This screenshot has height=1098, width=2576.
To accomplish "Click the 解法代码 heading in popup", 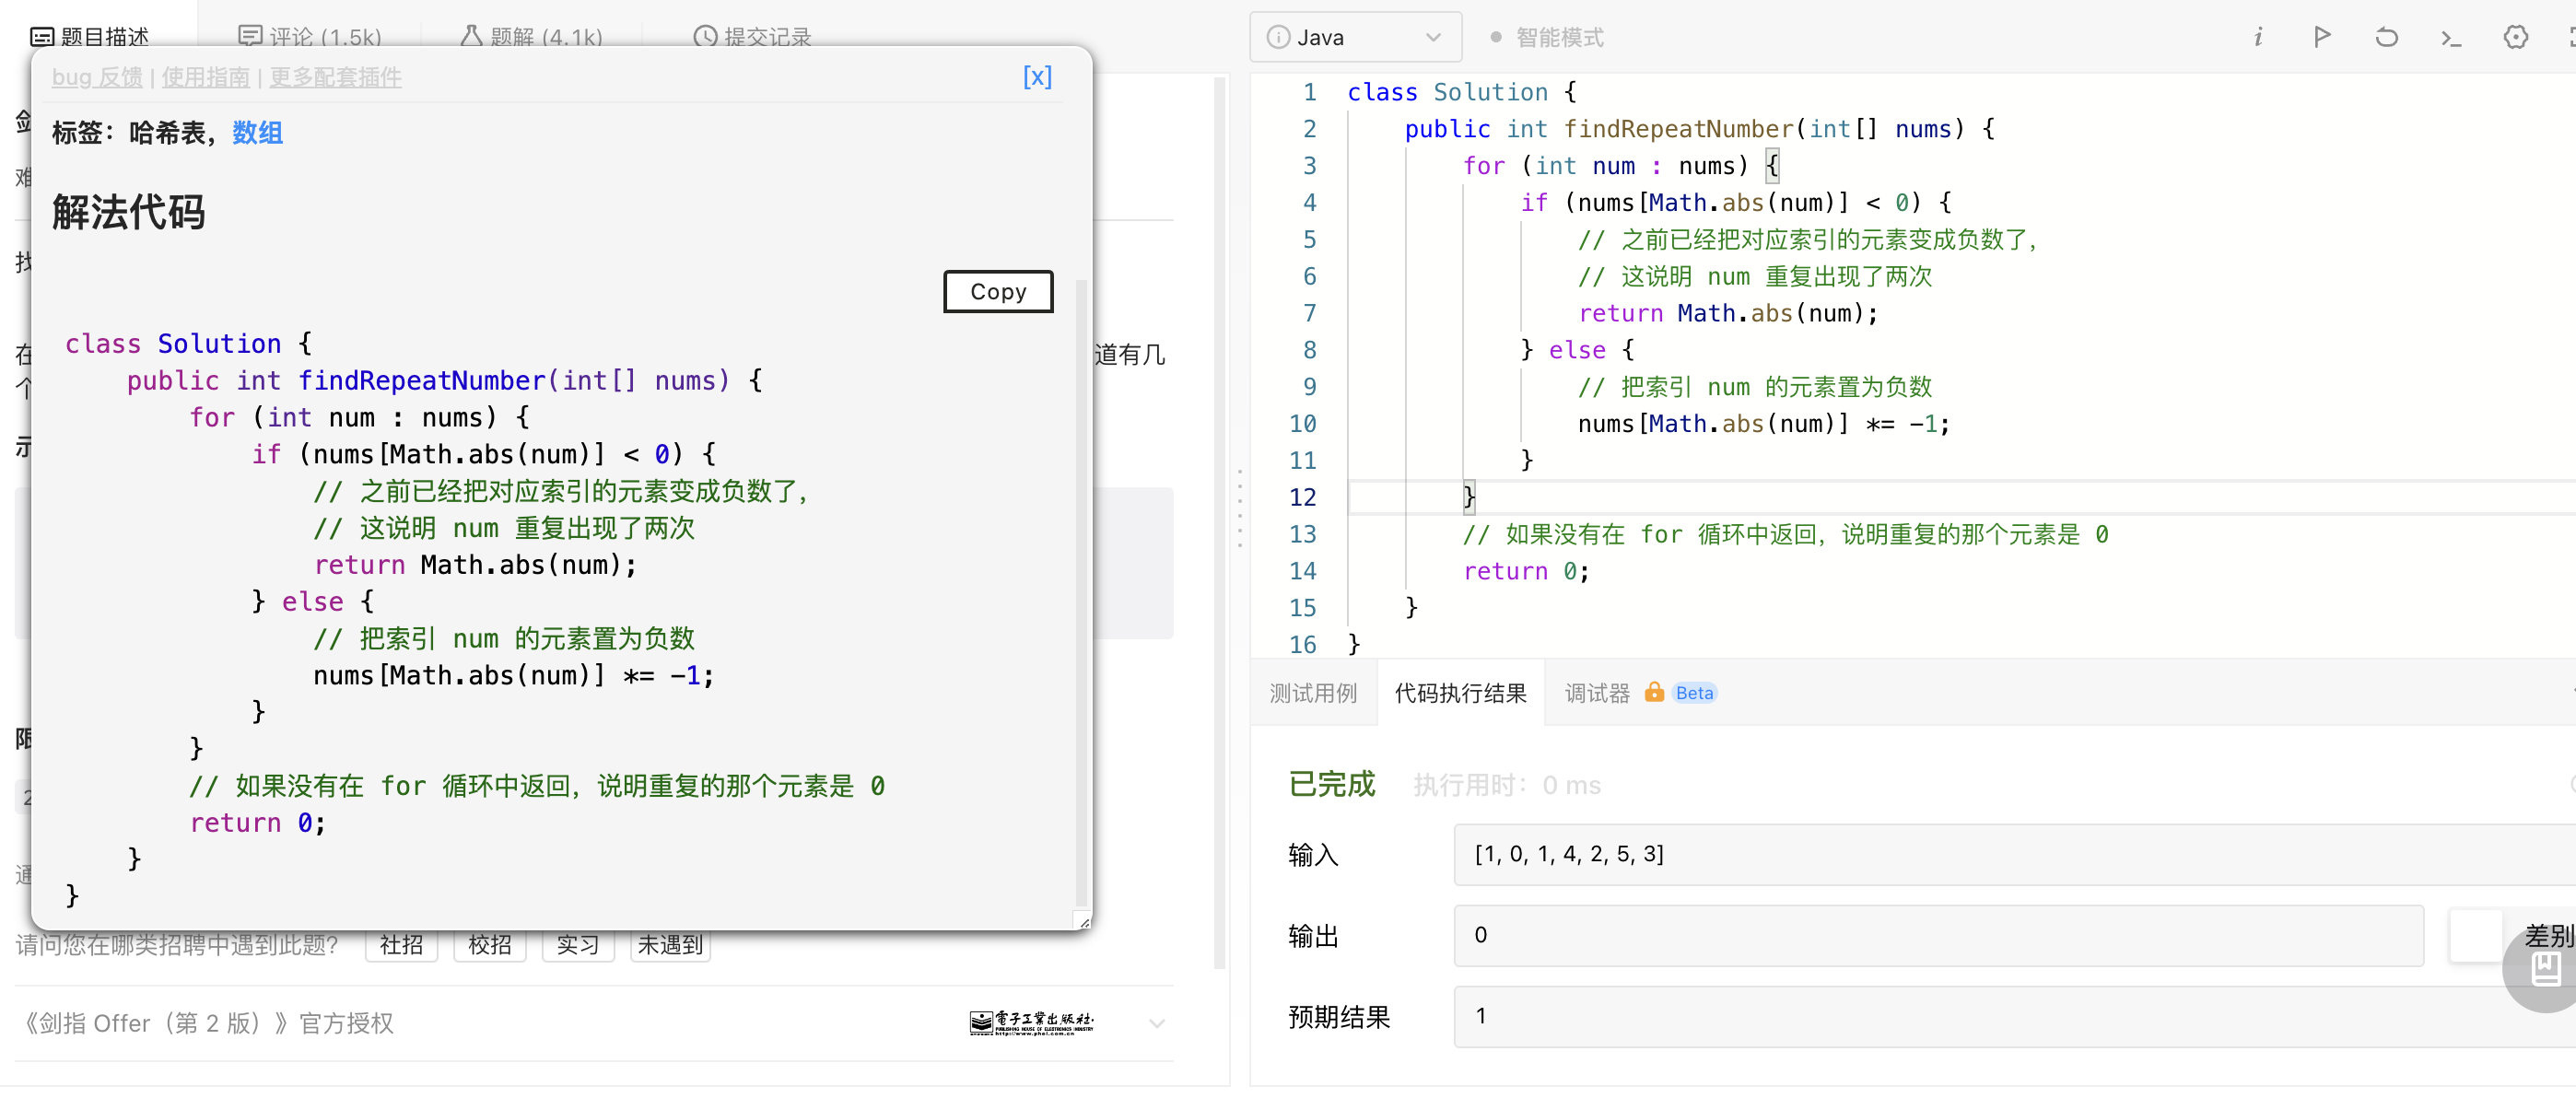I will 128,212.
